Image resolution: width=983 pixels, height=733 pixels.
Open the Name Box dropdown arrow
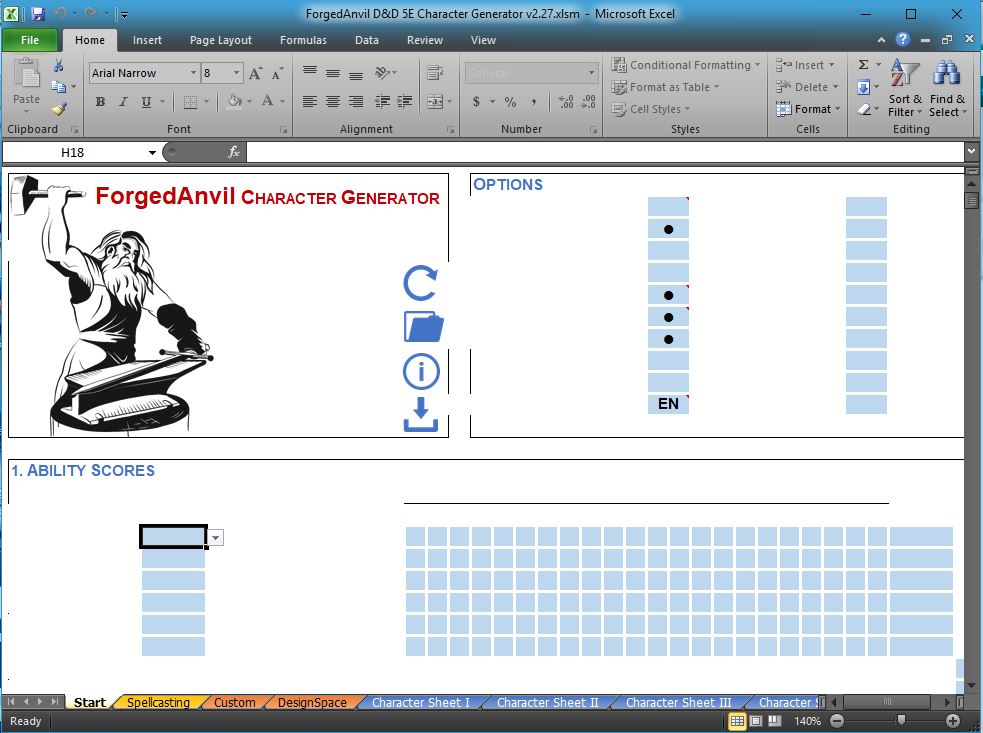click(152, 152)
